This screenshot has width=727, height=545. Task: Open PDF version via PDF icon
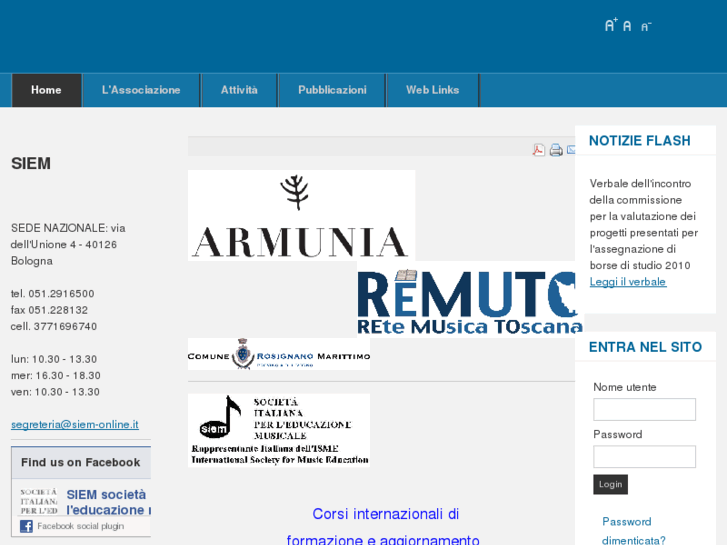538,150
